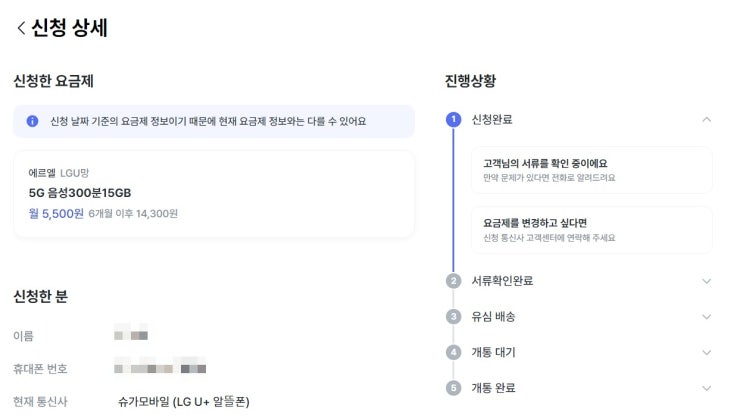Select the 요금제를 변경하고 싶다면 card
The height and width of the screenshot is (416, 743).
(x=591, y=229)
